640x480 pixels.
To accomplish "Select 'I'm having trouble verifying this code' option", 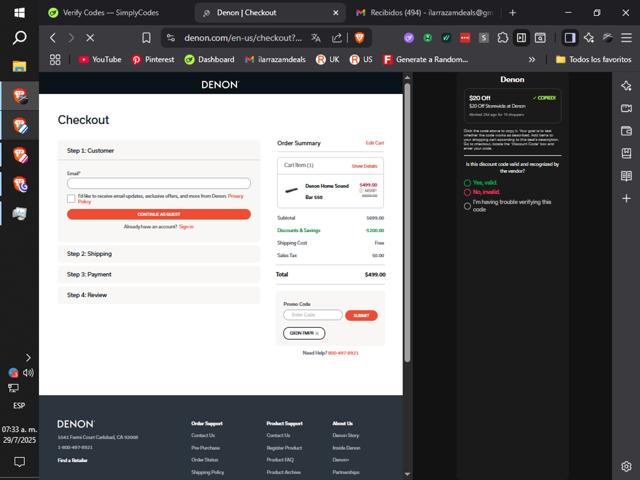I will [x=467, y=206].
